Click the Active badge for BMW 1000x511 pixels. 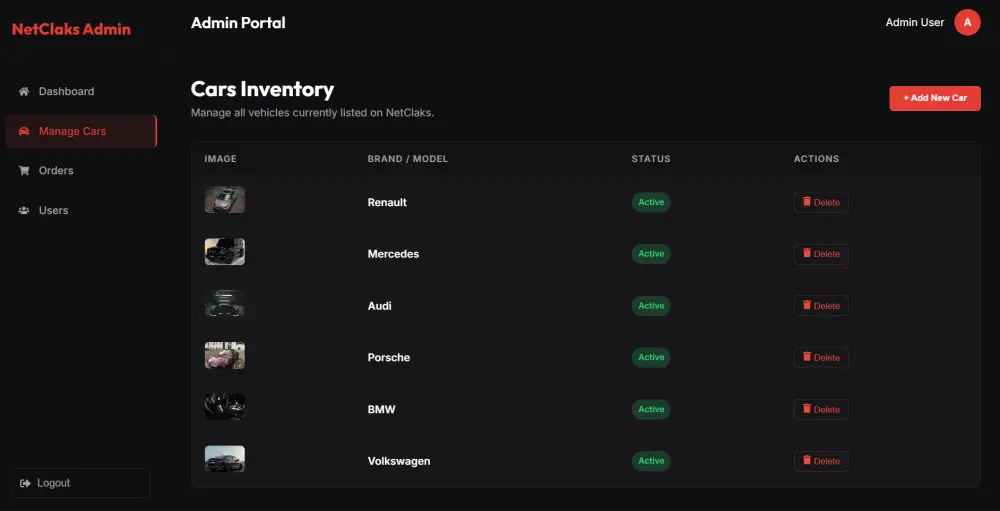coord(651,409)
